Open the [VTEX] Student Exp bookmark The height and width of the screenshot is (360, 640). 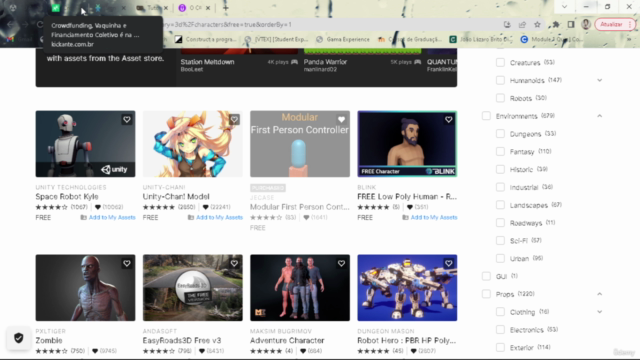pyautogui.click(x=276, y=40)
